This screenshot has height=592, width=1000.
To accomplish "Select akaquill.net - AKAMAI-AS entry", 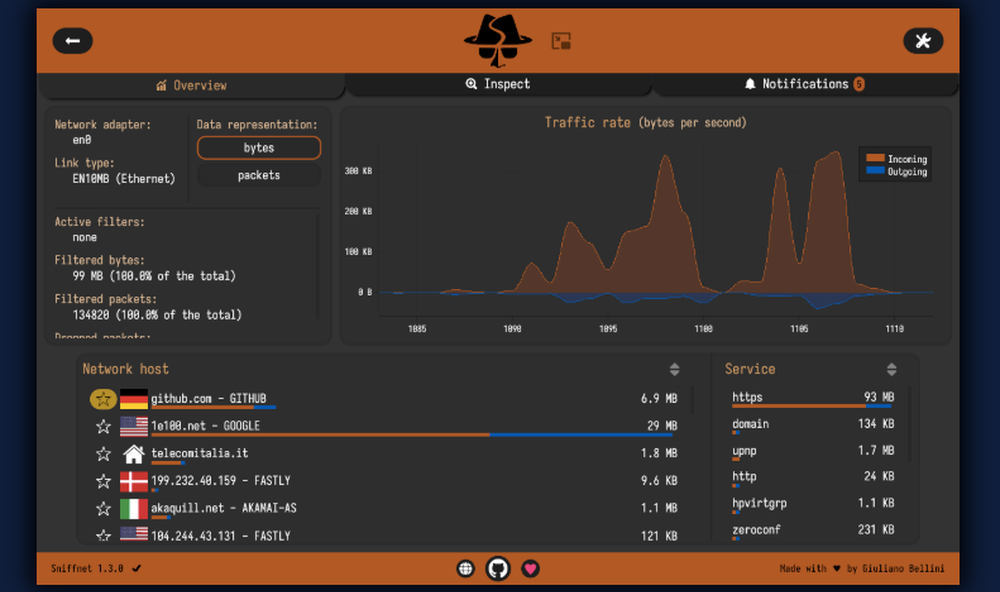I will click(x=383, y=508).
